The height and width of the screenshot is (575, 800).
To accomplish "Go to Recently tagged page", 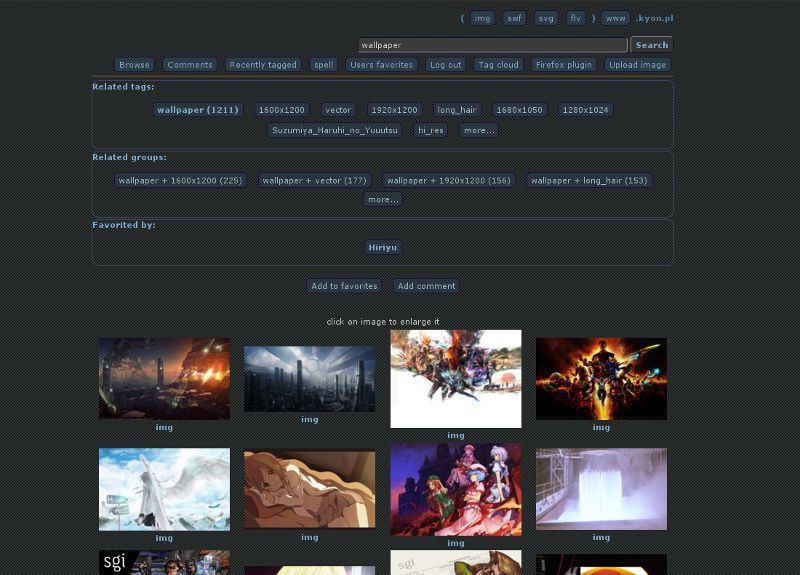I will 263,65.
